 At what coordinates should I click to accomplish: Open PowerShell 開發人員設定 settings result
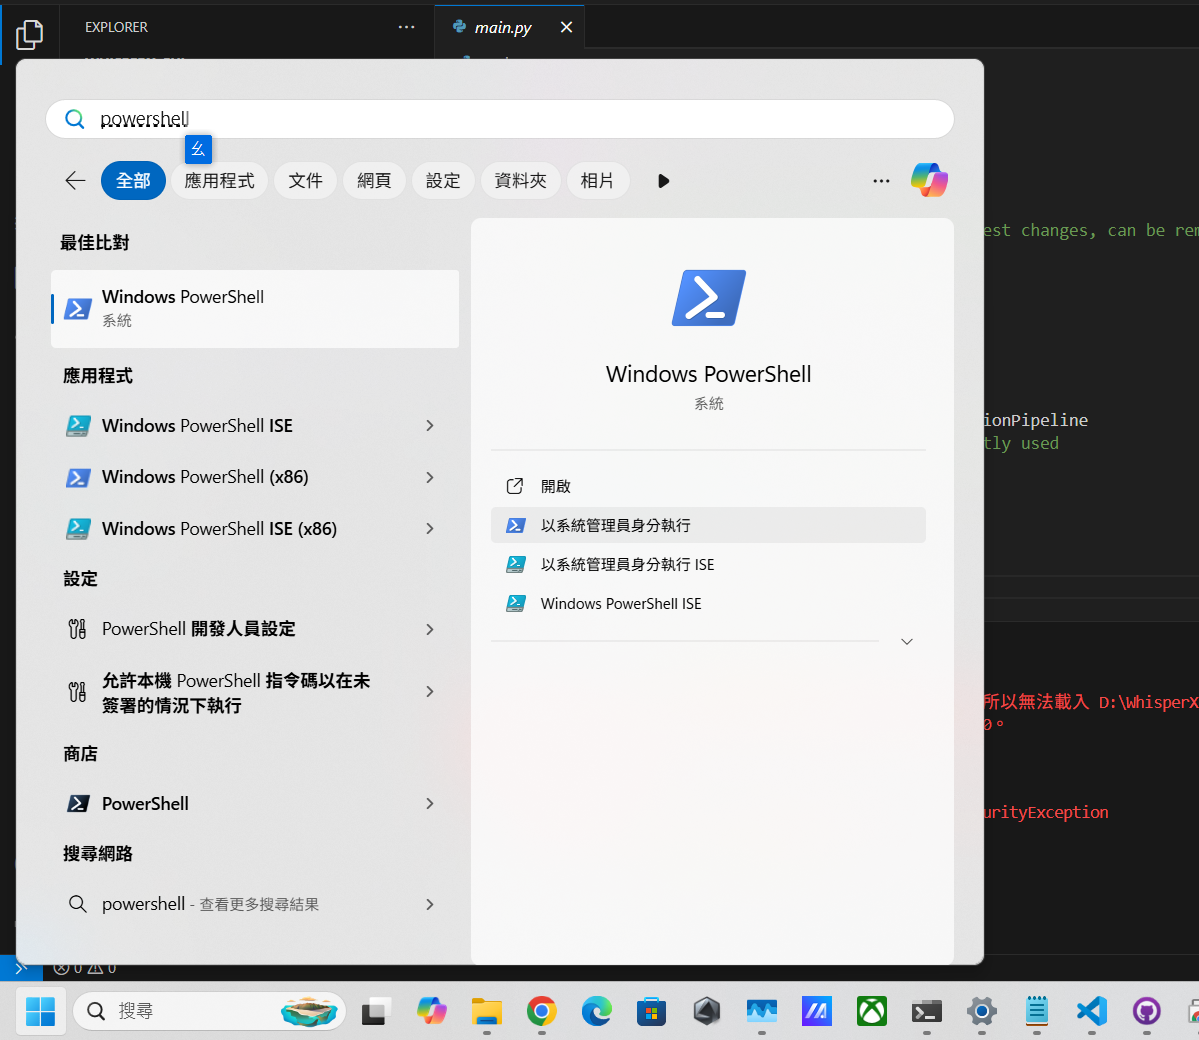coord(255,629)
